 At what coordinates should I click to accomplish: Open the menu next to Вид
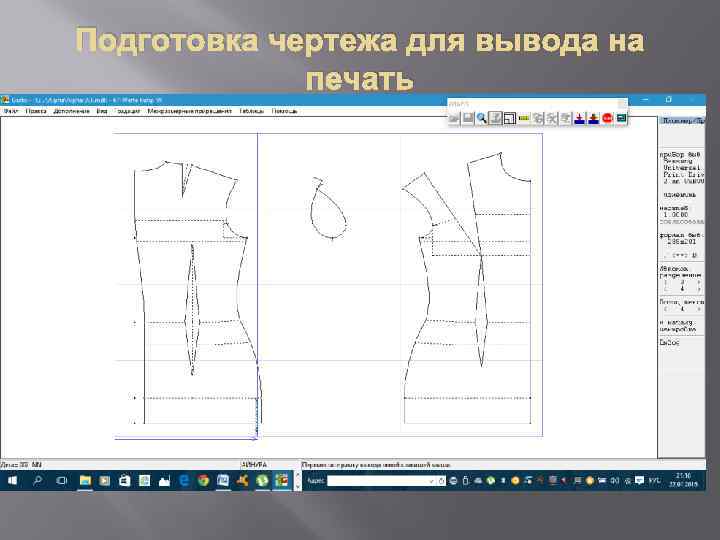pyautogui.click(x=127, y=111)
